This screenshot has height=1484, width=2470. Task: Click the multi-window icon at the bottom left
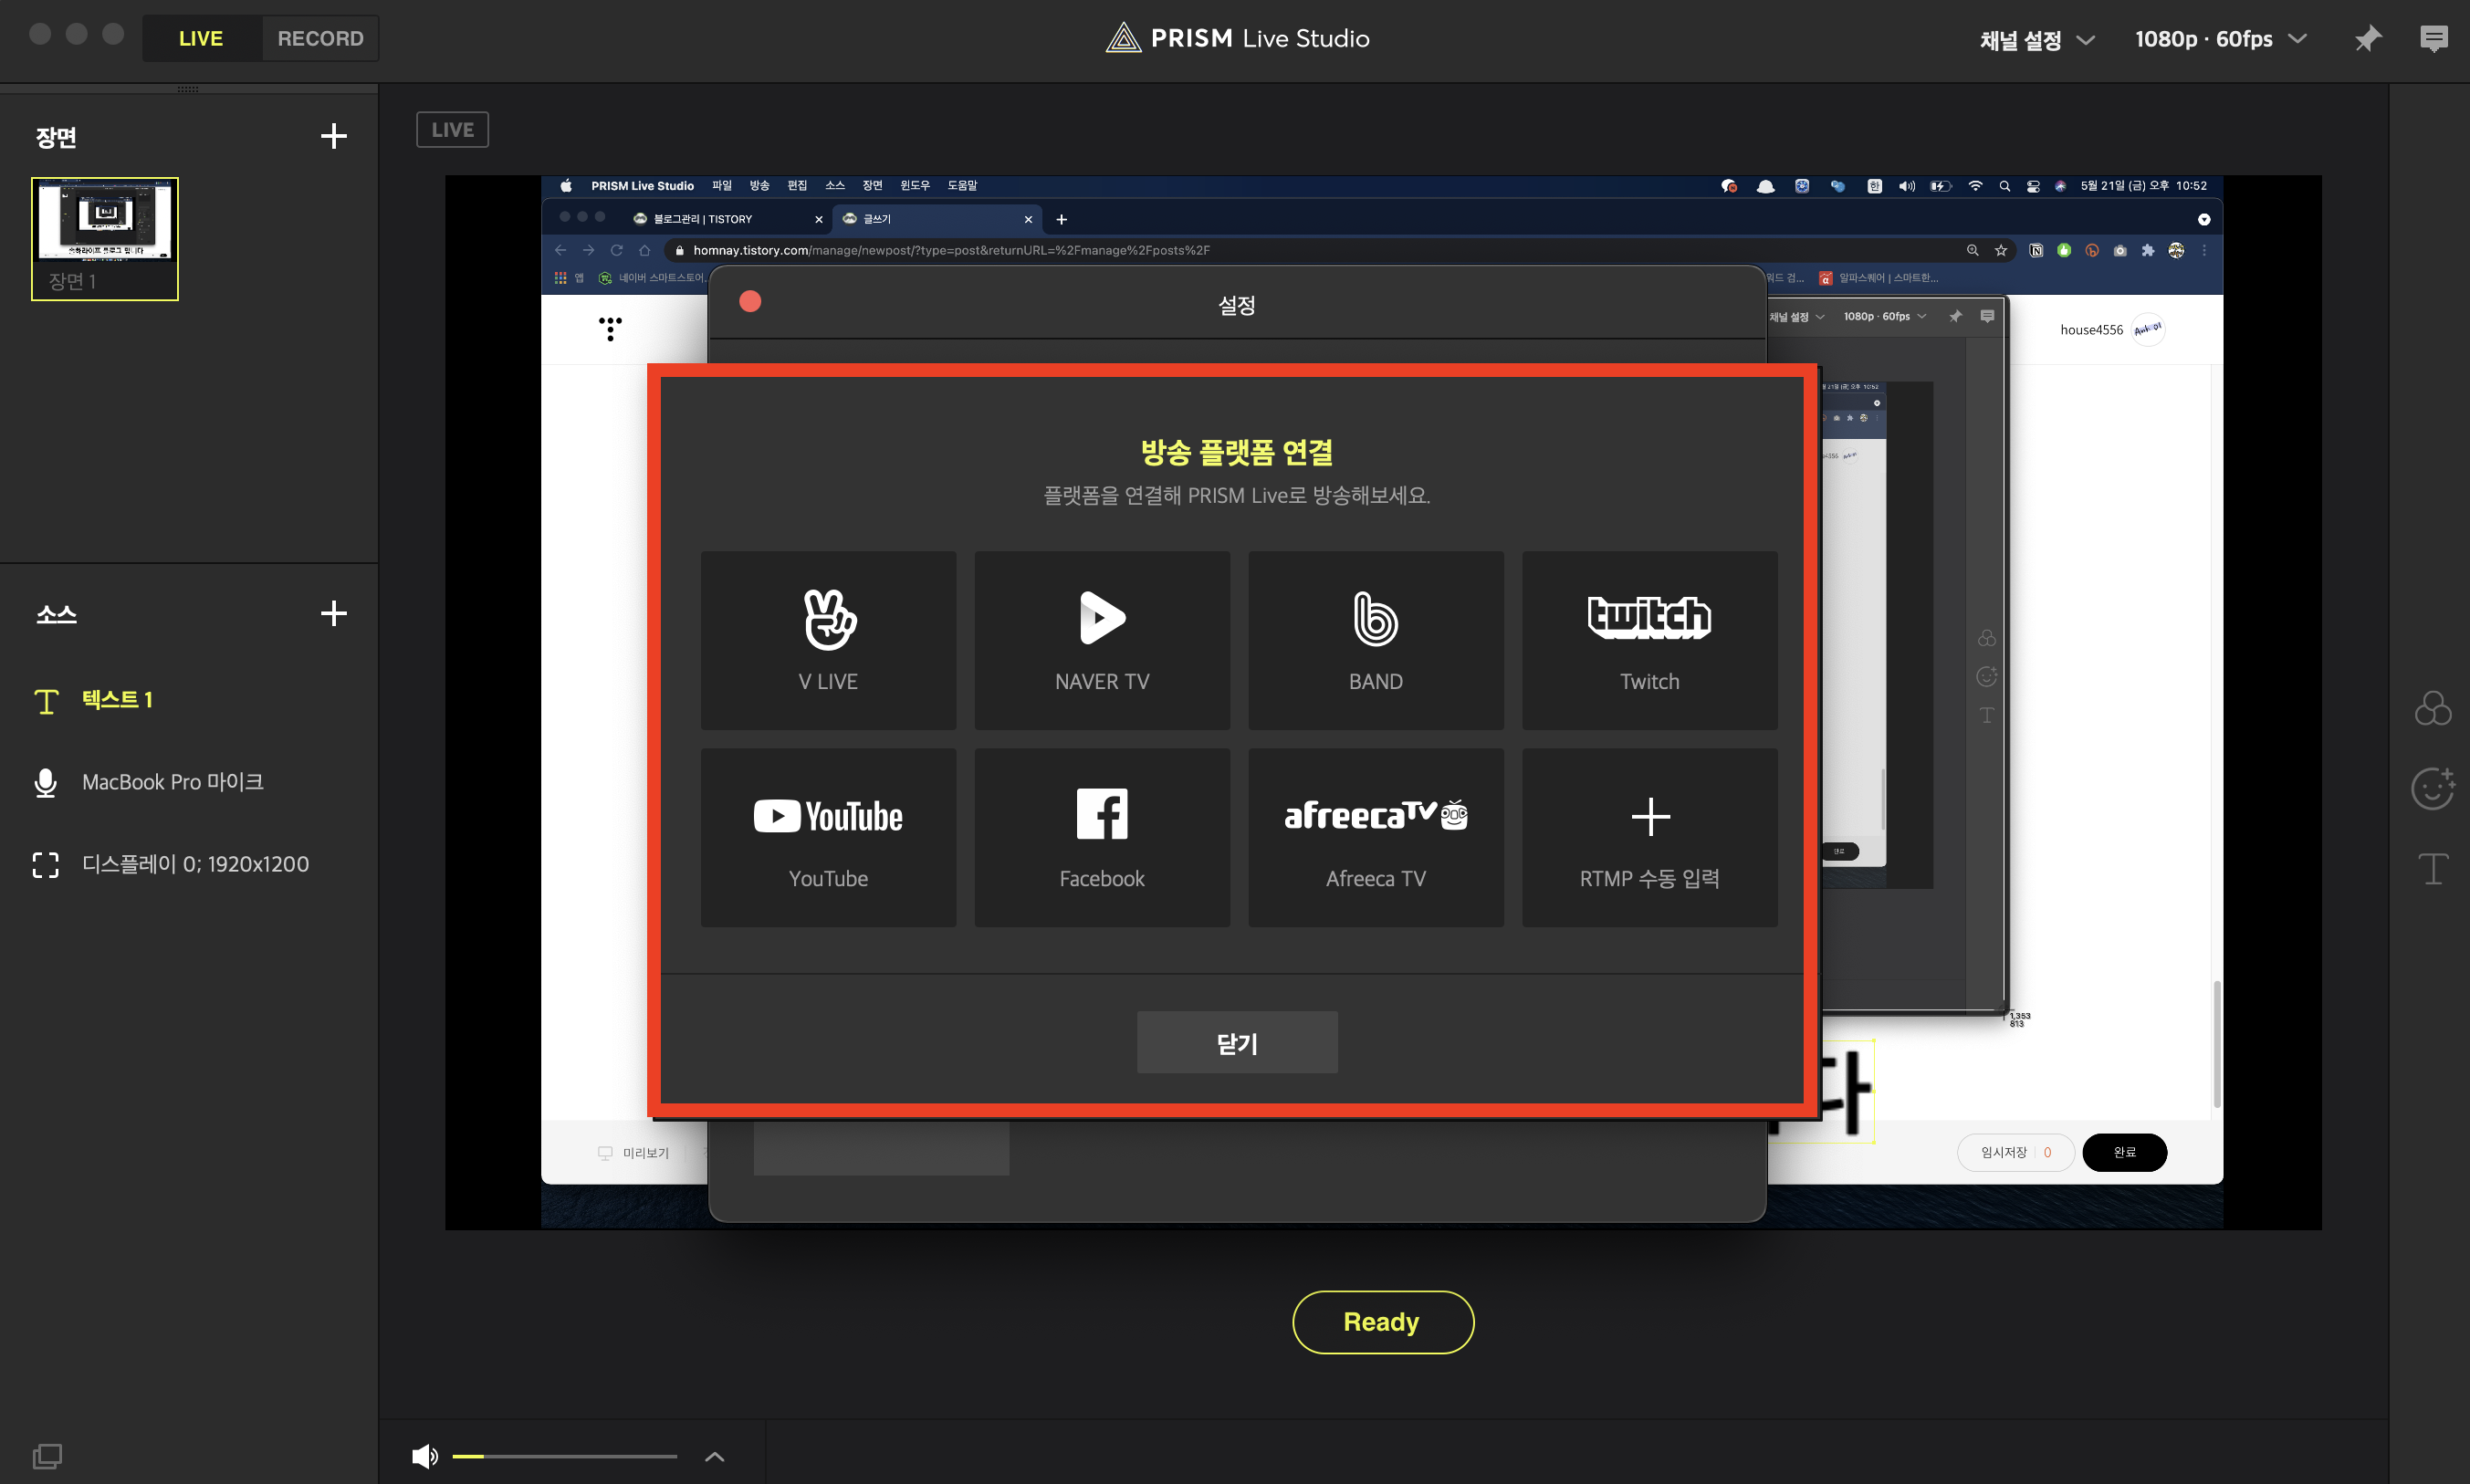tap(47, 1455)
